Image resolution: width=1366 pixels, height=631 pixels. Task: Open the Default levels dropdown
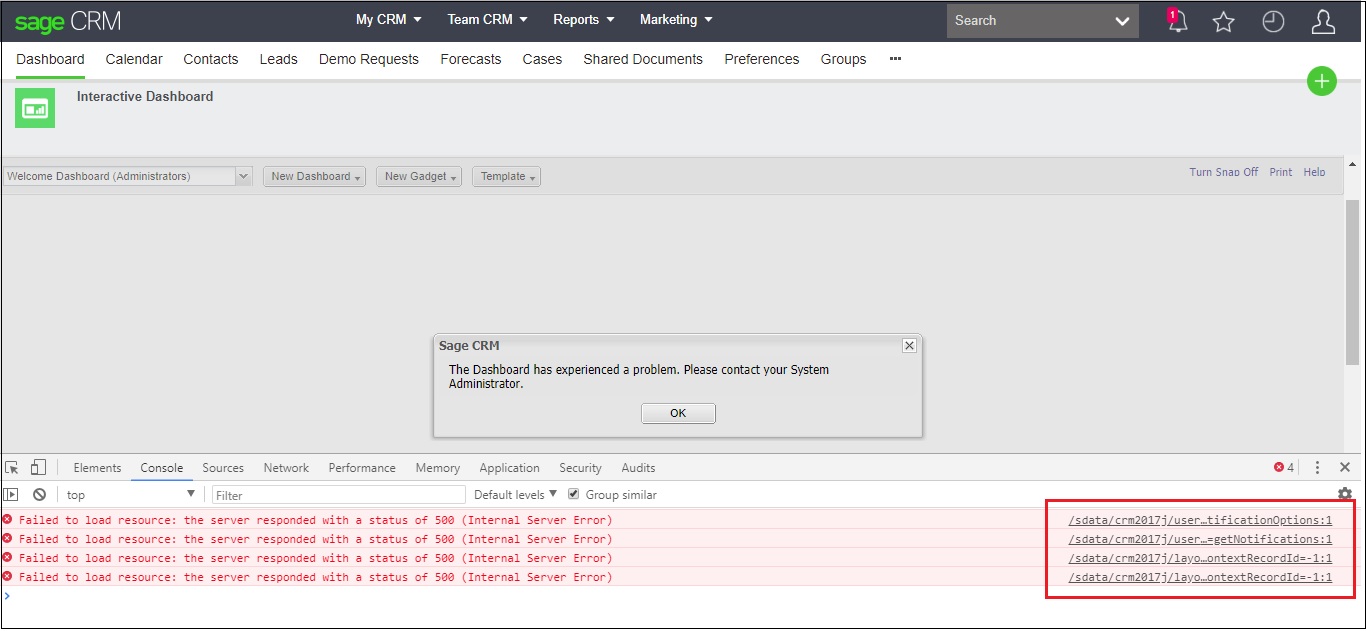[x=516, y=494]
